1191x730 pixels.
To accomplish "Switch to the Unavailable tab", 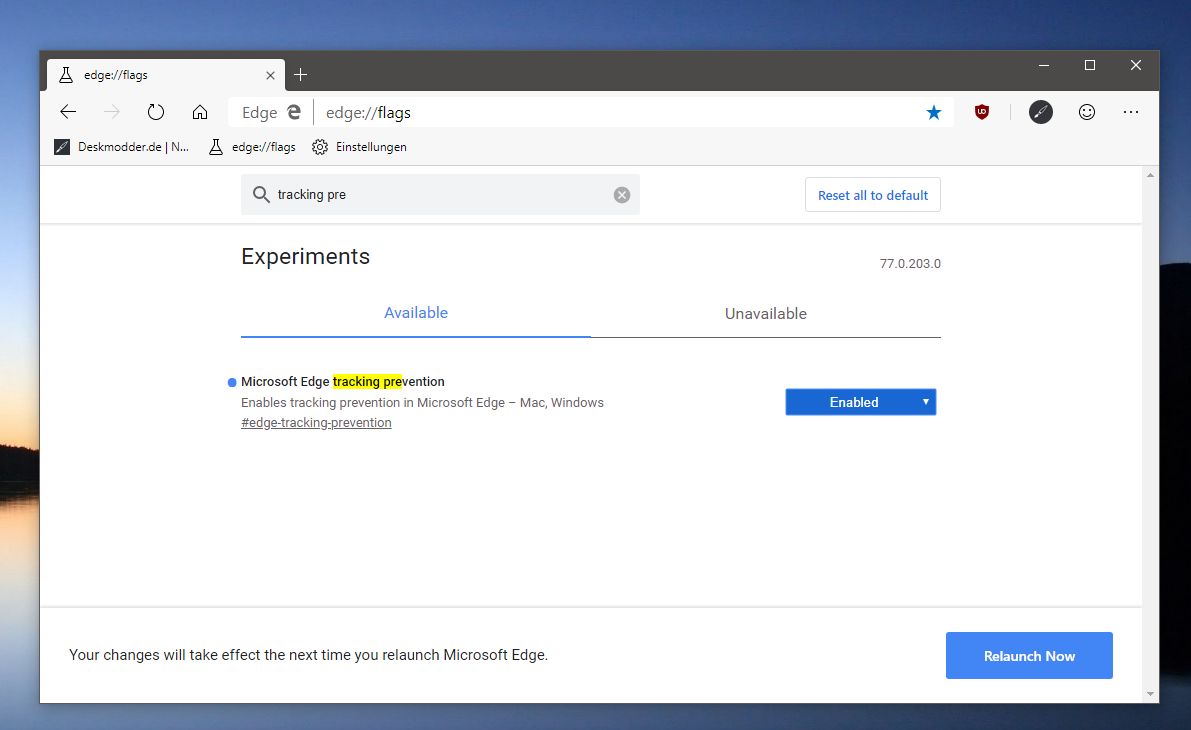I will pos(766,314).
